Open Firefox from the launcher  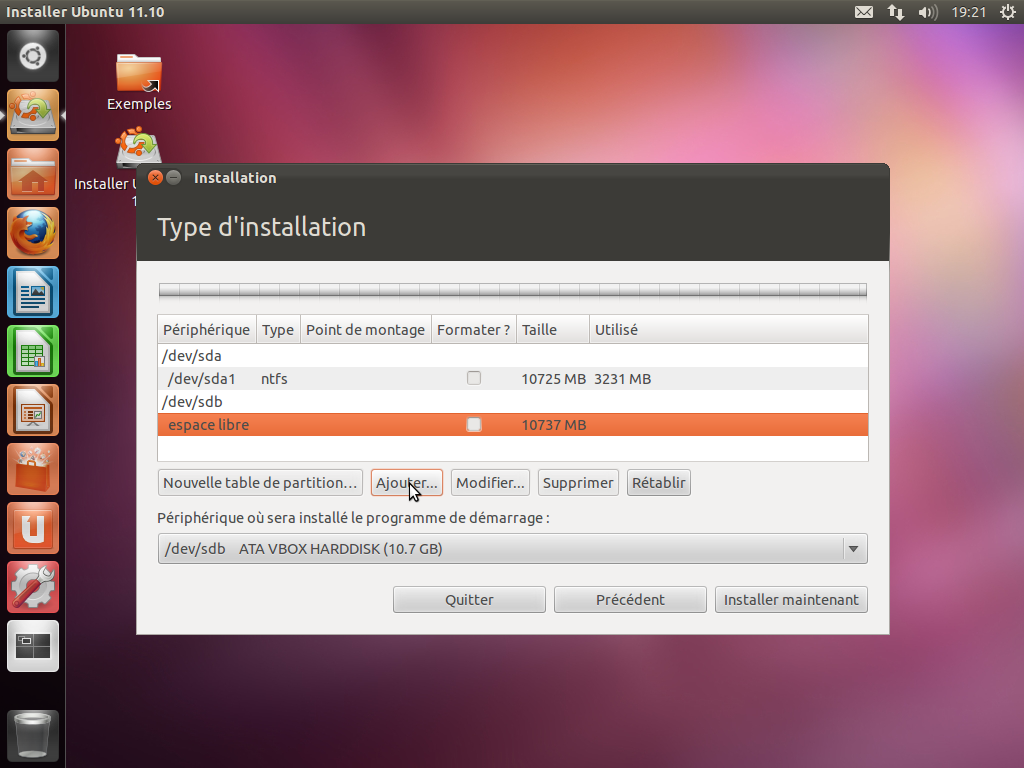coord(33,233)
